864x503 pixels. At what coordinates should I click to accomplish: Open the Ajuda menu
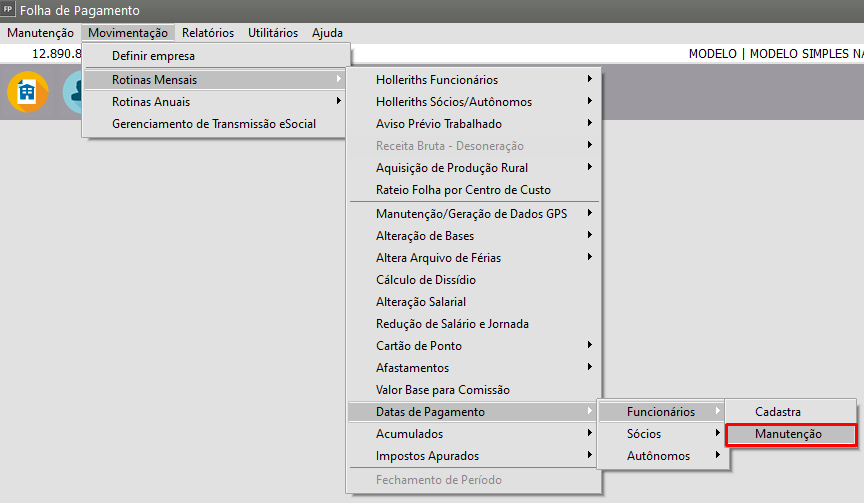(x=327, y=33)
